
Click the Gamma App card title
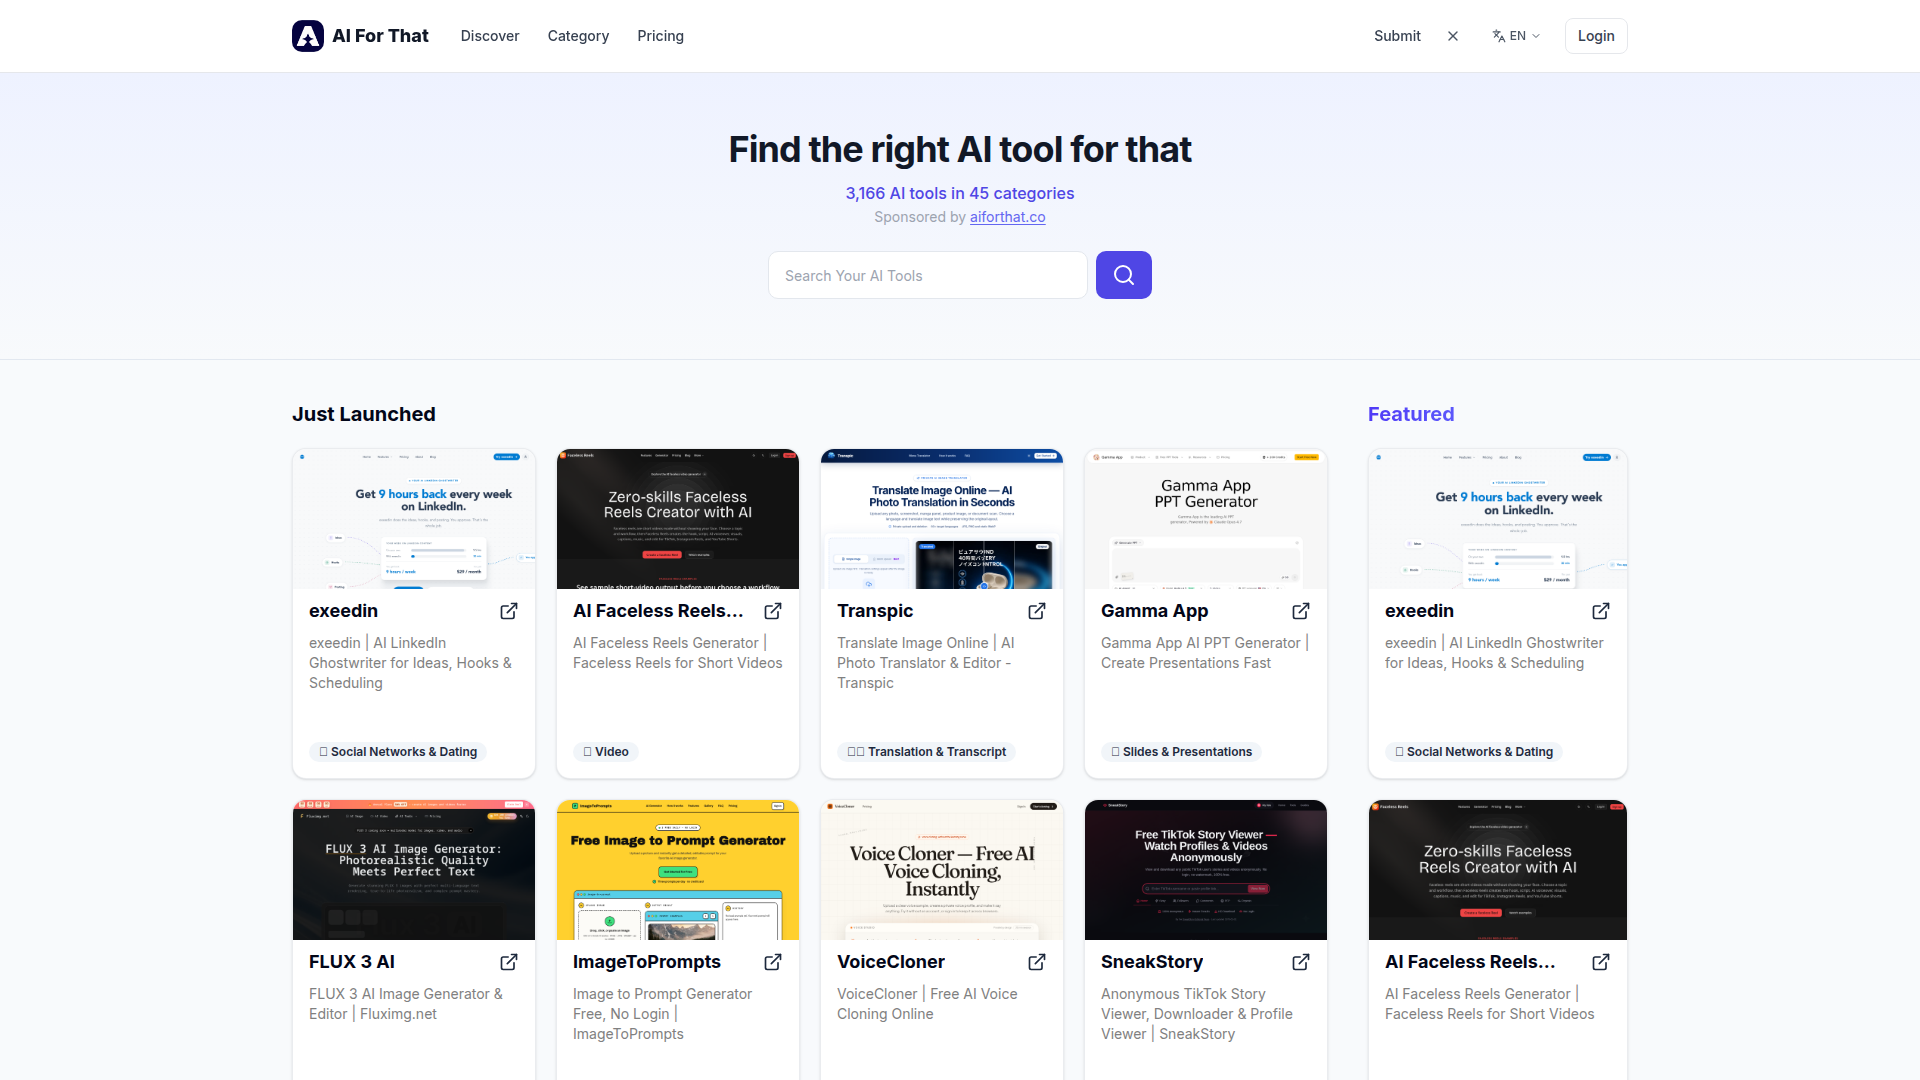pos(1155,611)
